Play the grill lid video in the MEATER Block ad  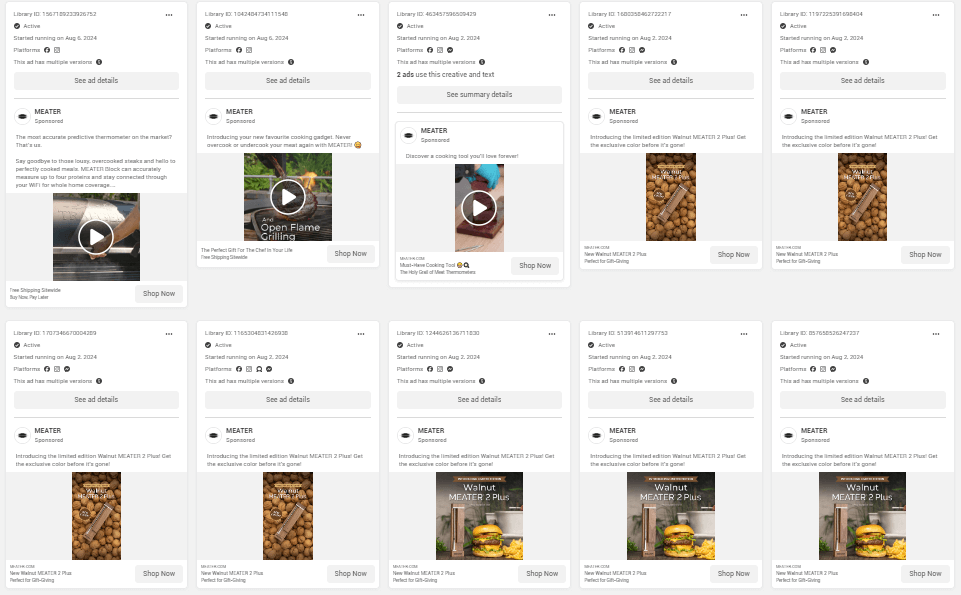96,237
